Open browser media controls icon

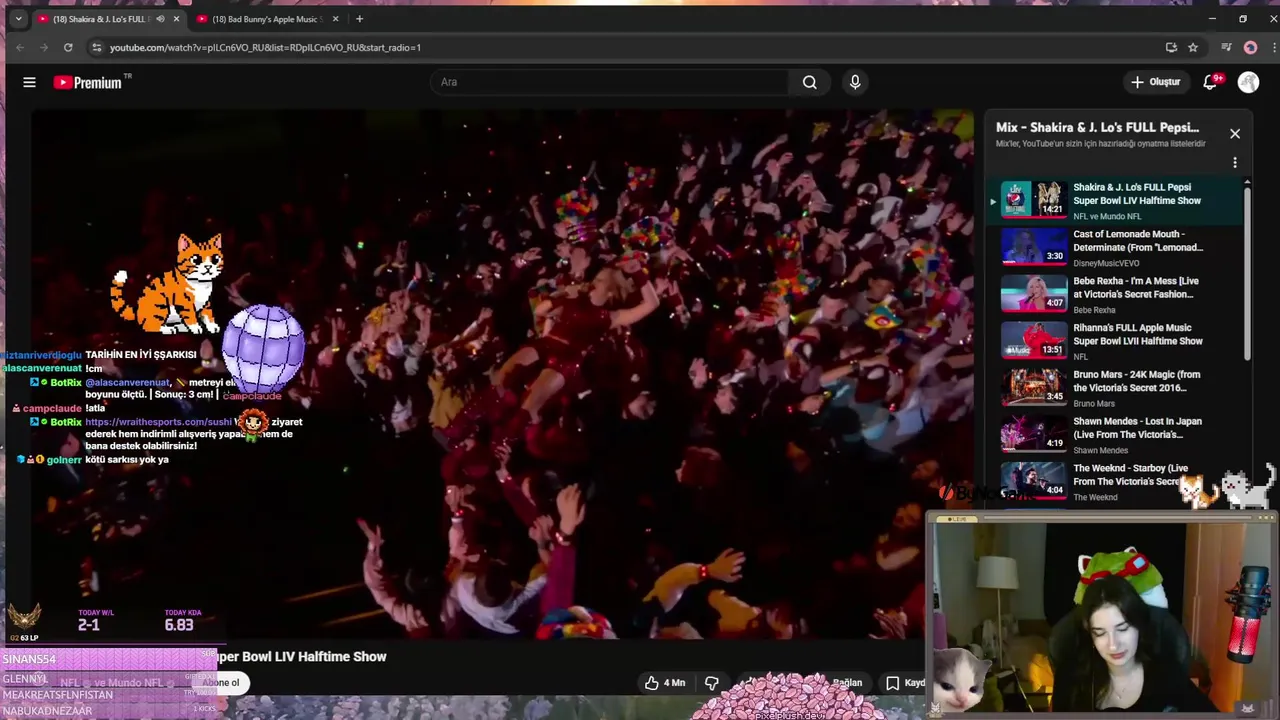[x=1226, y=47]
